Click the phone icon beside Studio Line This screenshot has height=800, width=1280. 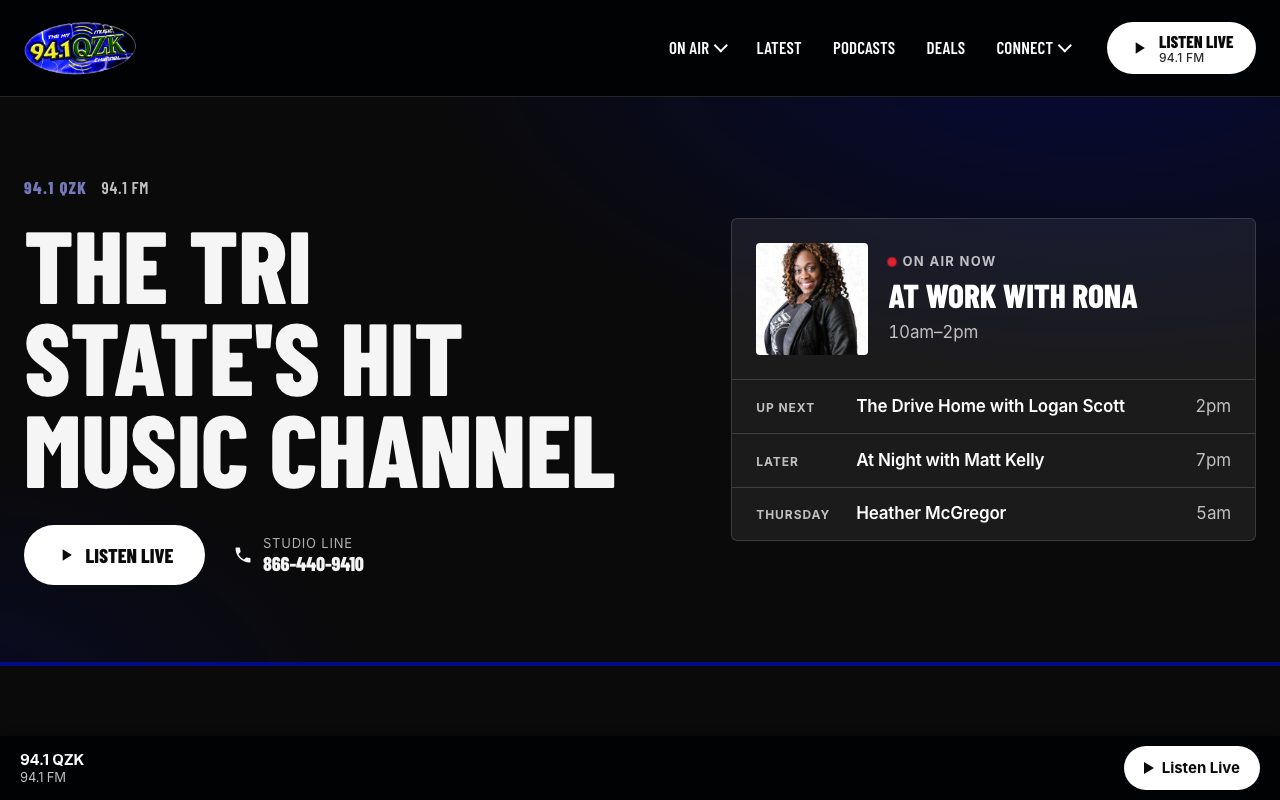243,555
